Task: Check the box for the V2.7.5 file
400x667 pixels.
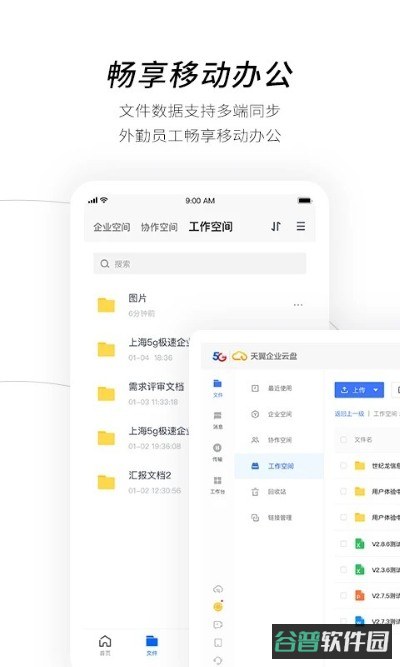Action: 343,595
